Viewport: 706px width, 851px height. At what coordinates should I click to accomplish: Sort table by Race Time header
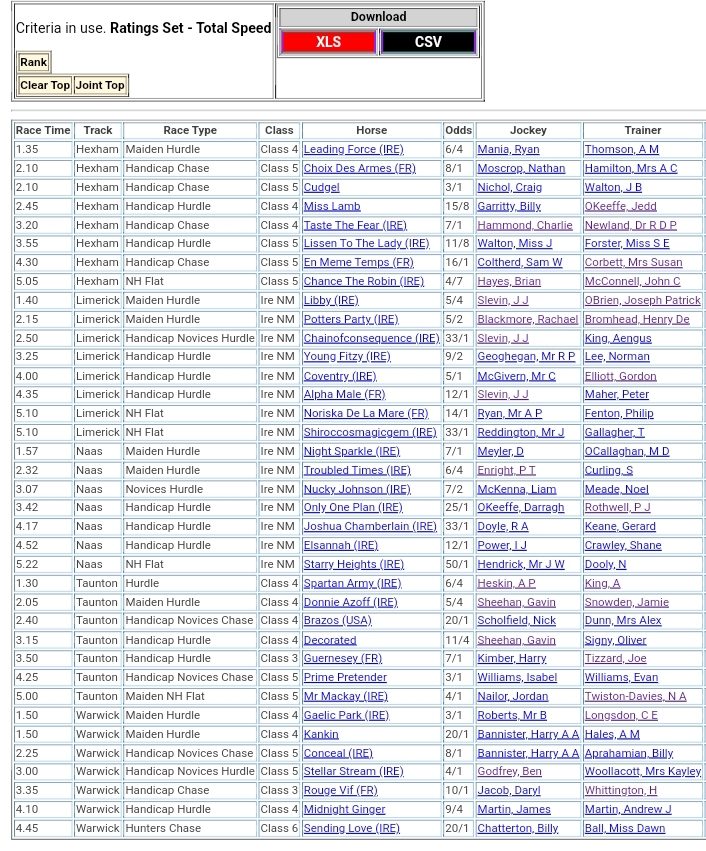point(43,130)
